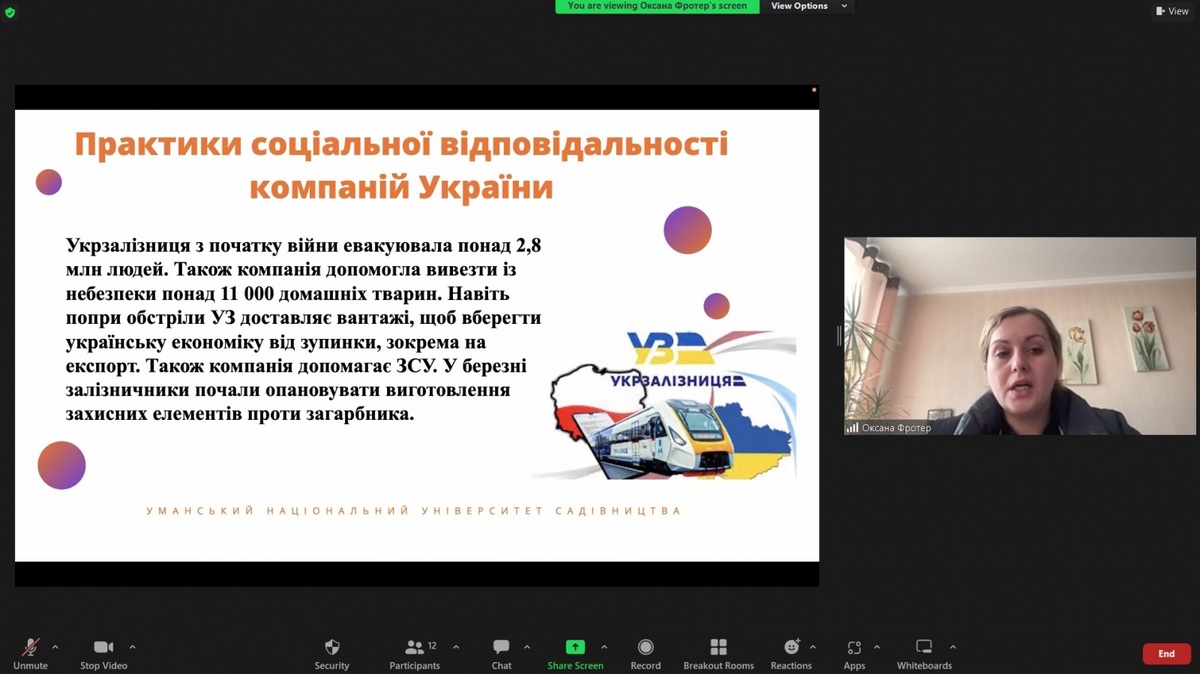The width and height of the screenshot is (1200, 674).
Task: Expand the Apps options arrow
Action: click(x=877, y=647)
